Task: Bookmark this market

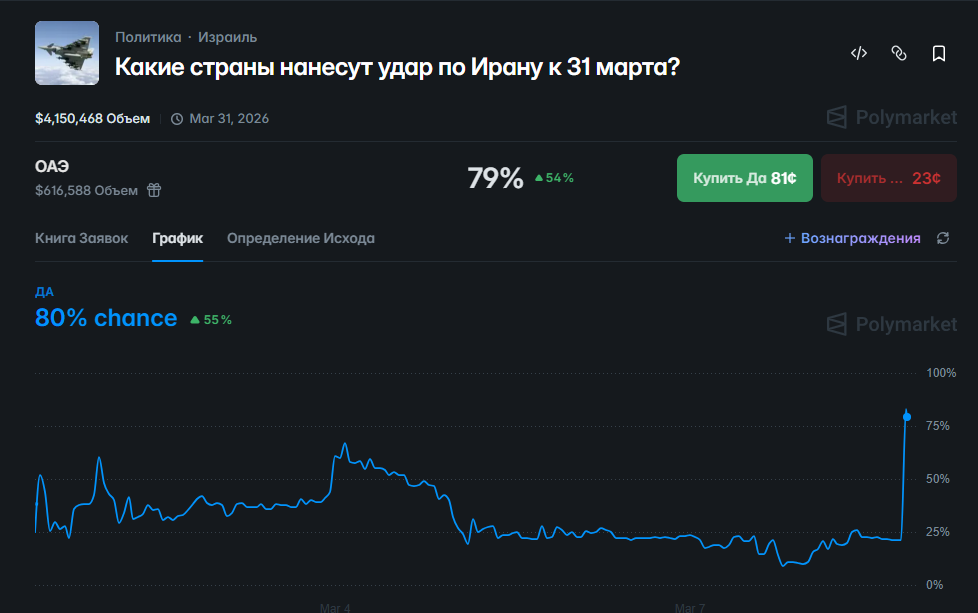Action: click(x=939, y=54)
